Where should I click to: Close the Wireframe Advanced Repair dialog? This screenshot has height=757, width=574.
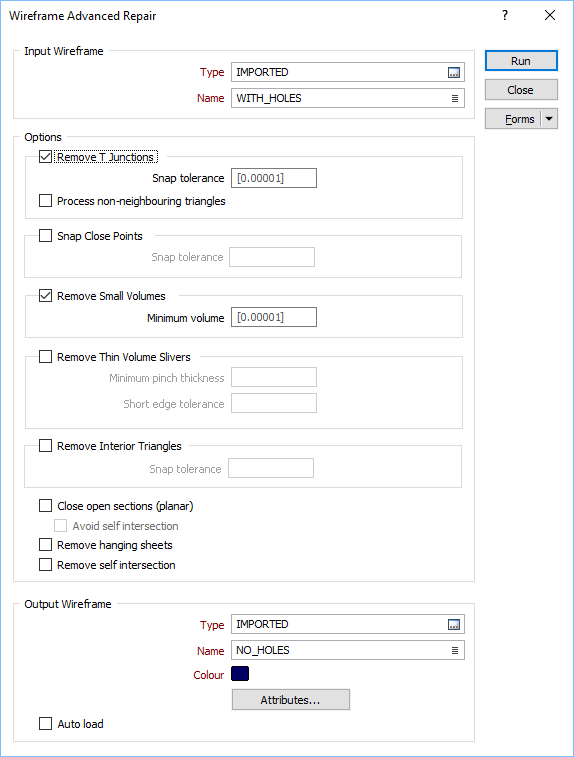click(550, 15)
